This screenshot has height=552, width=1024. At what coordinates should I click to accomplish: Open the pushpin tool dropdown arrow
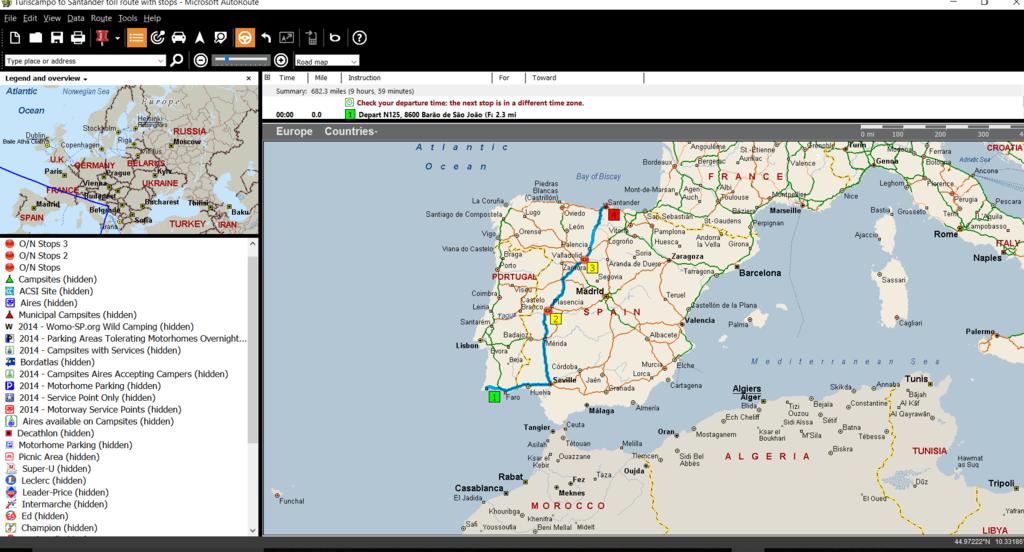click(x=118, y=38)
